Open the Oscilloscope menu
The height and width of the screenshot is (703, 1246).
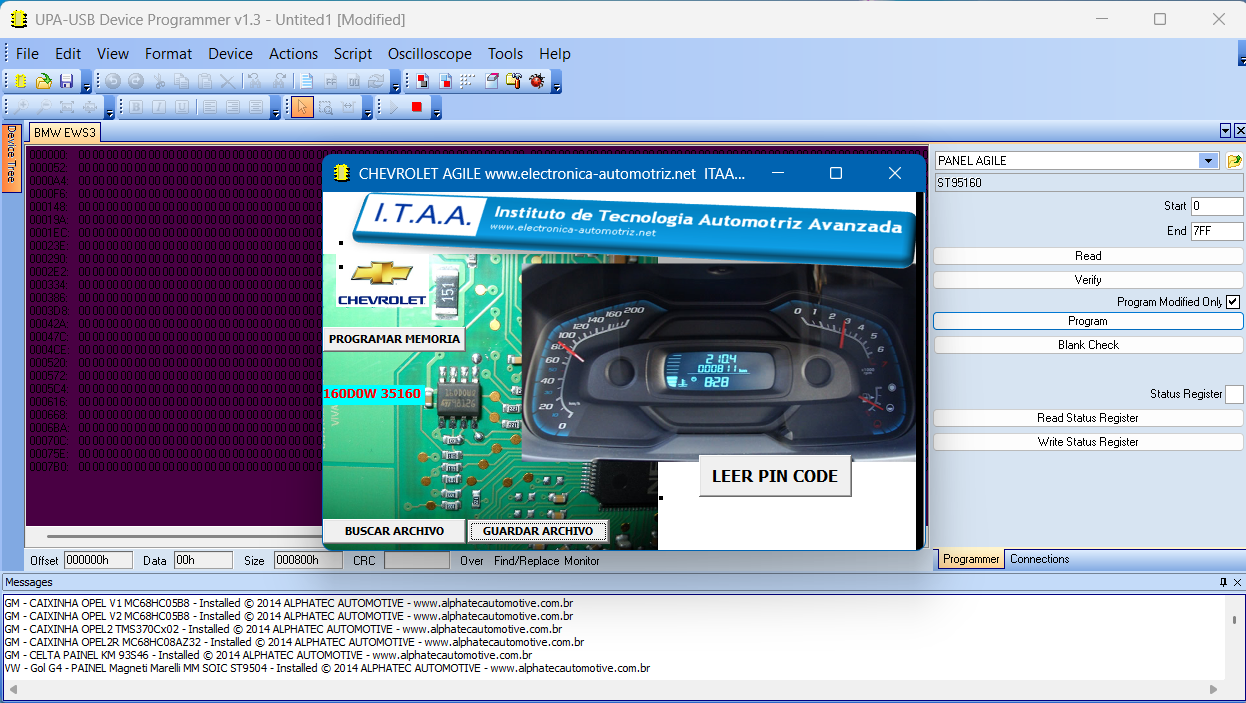pyautogui.click(x=430, y=54)
